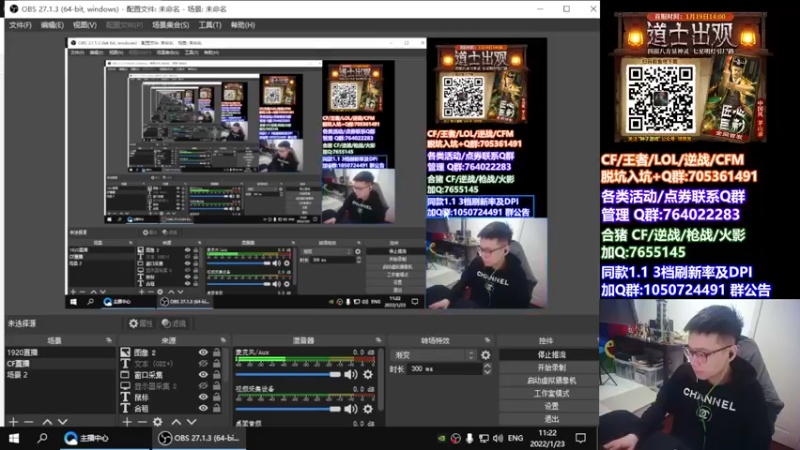Remove the selected source with the minus icon

(142, 422)
